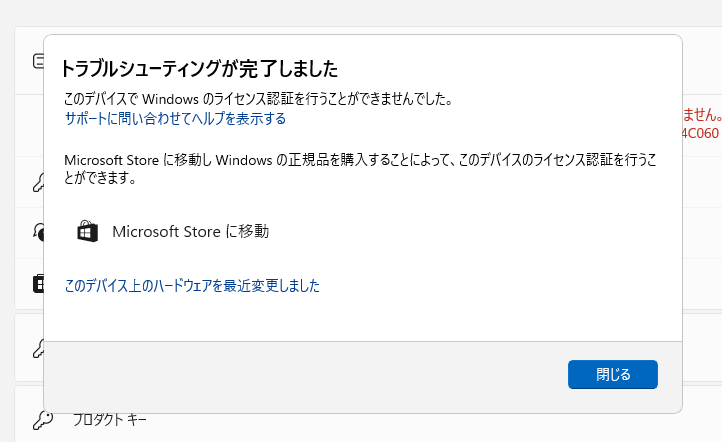Click the red error text ending in "ません。"
This screenshot has width=722, height=442.
pyautogui.click(x=701, y=114)
